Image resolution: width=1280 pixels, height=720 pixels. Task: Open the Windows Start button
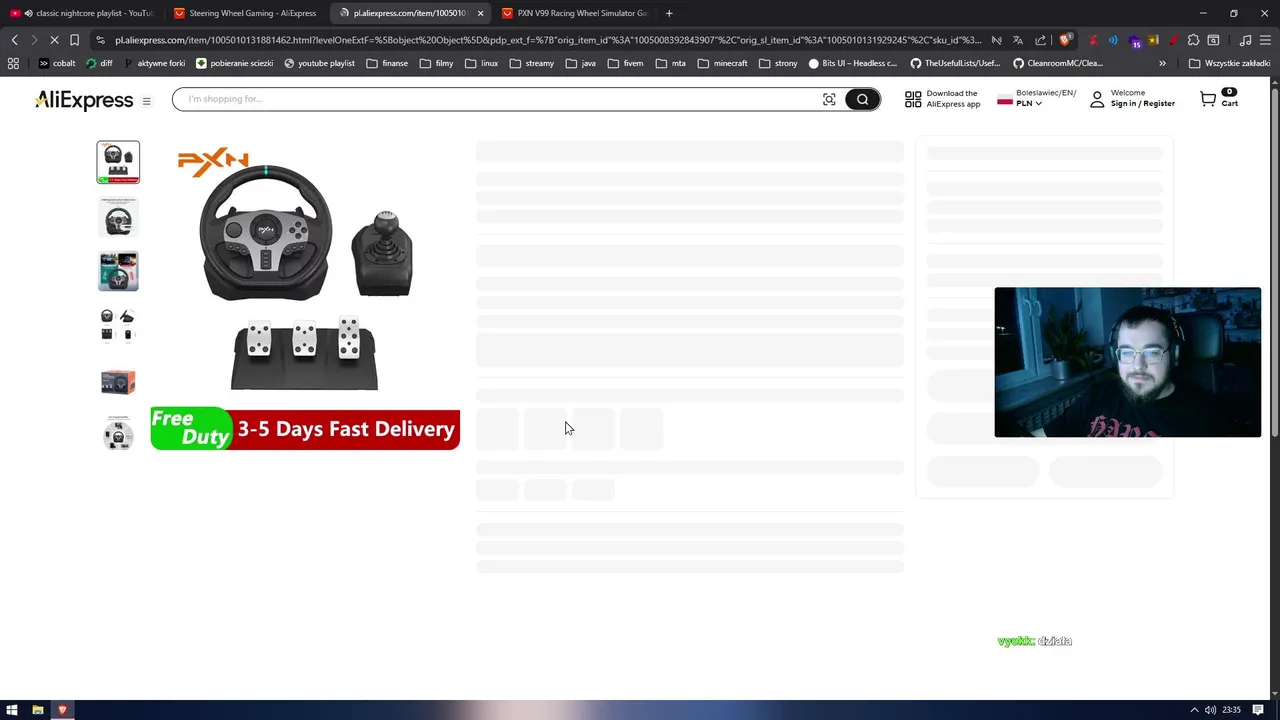(x=12, y=710)
